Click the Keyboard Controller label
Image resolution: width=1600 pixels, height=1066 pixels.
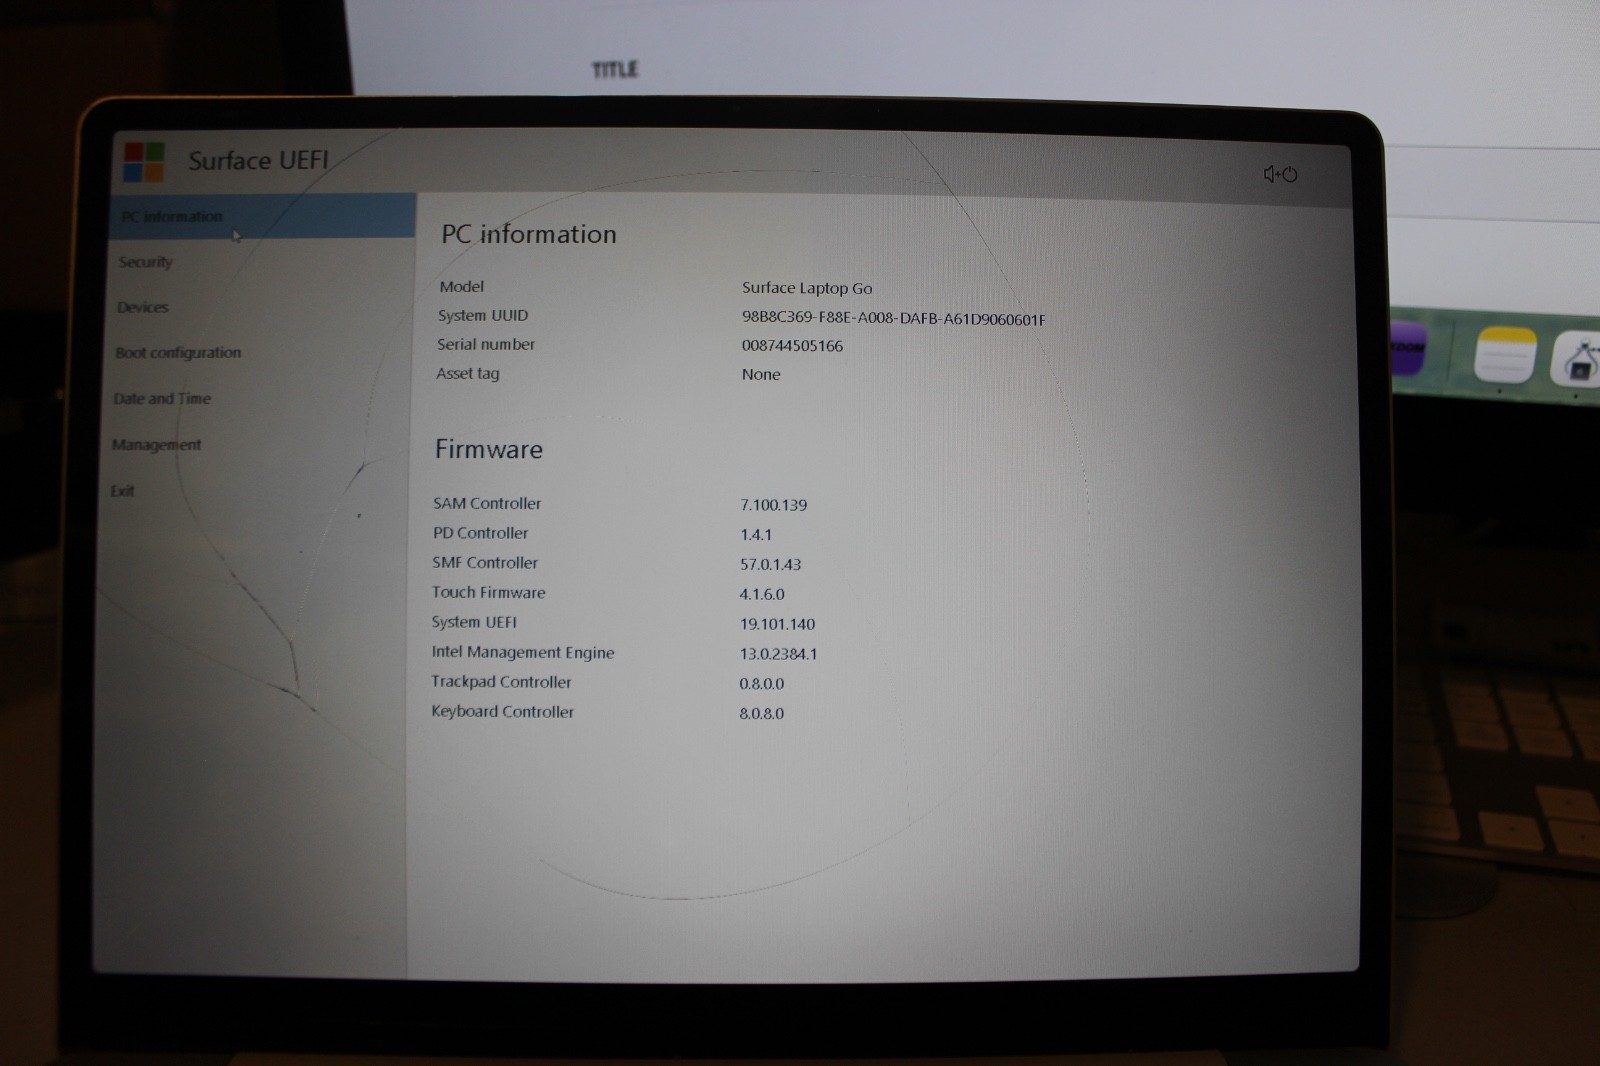(x=502, y=712)
